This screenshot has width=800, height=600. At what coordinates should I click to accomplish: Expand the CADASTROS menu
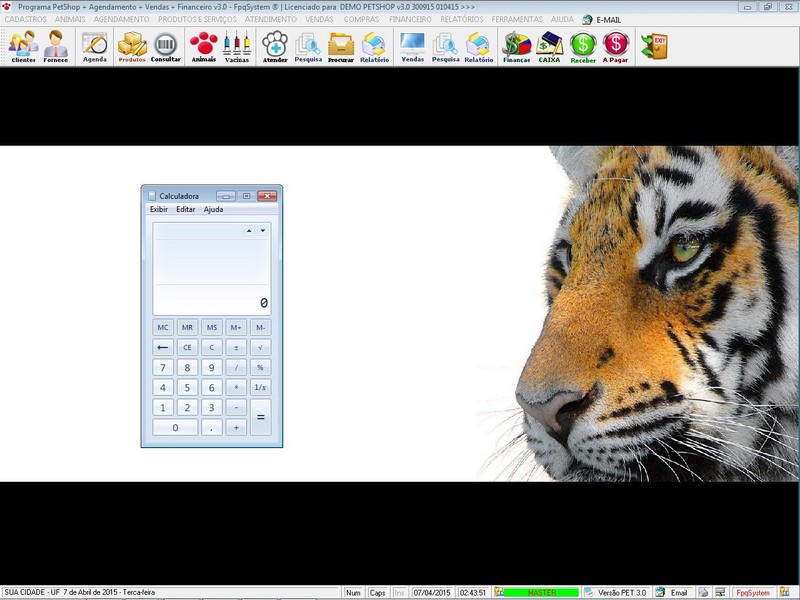click(x=26, y=19)
